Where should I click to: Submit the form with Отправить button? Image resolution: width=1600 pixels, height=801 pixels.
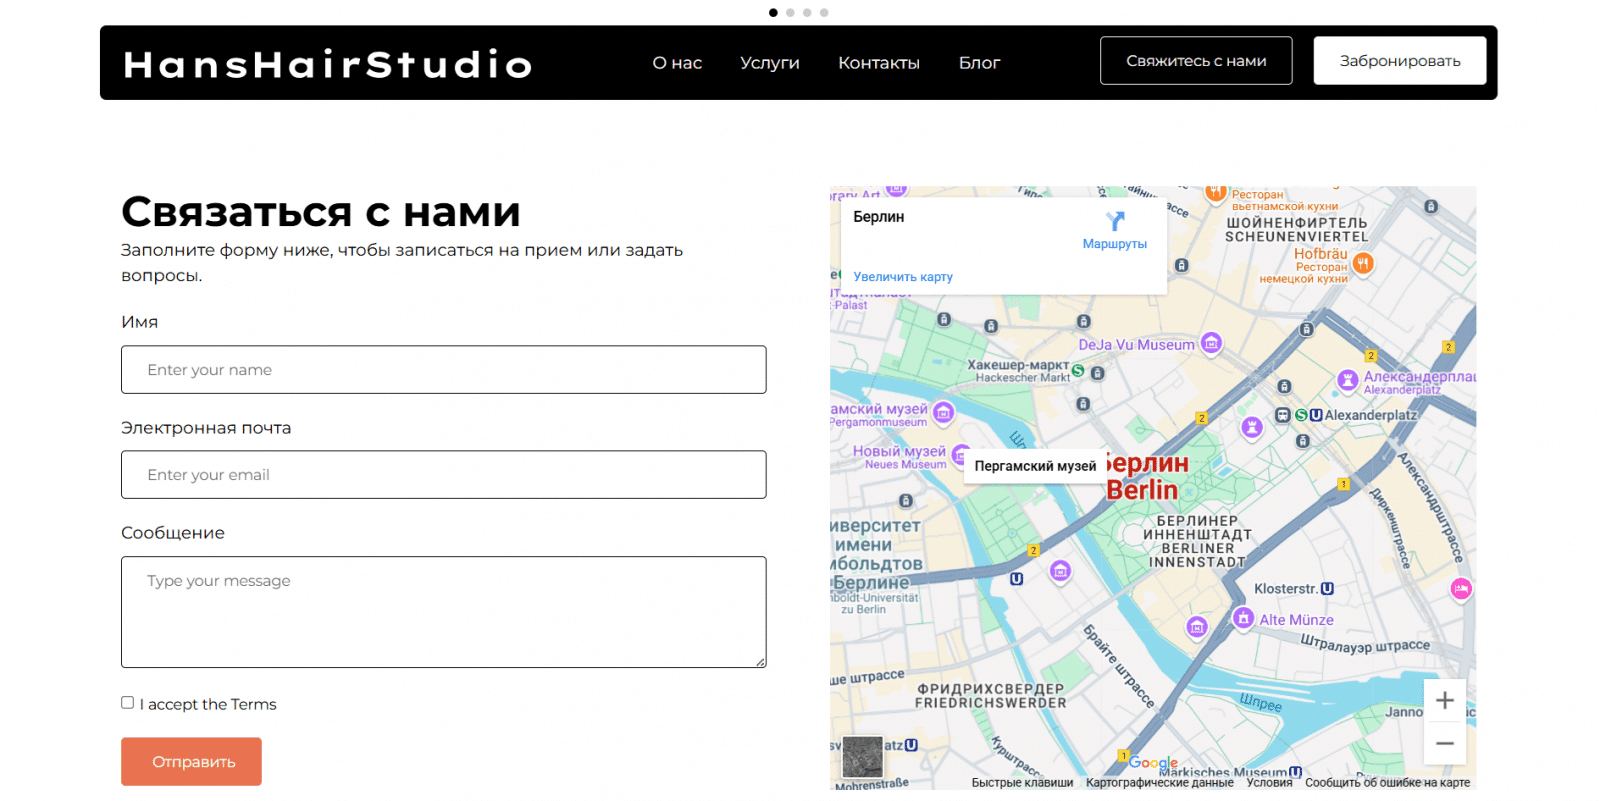(x=192, y=762)
